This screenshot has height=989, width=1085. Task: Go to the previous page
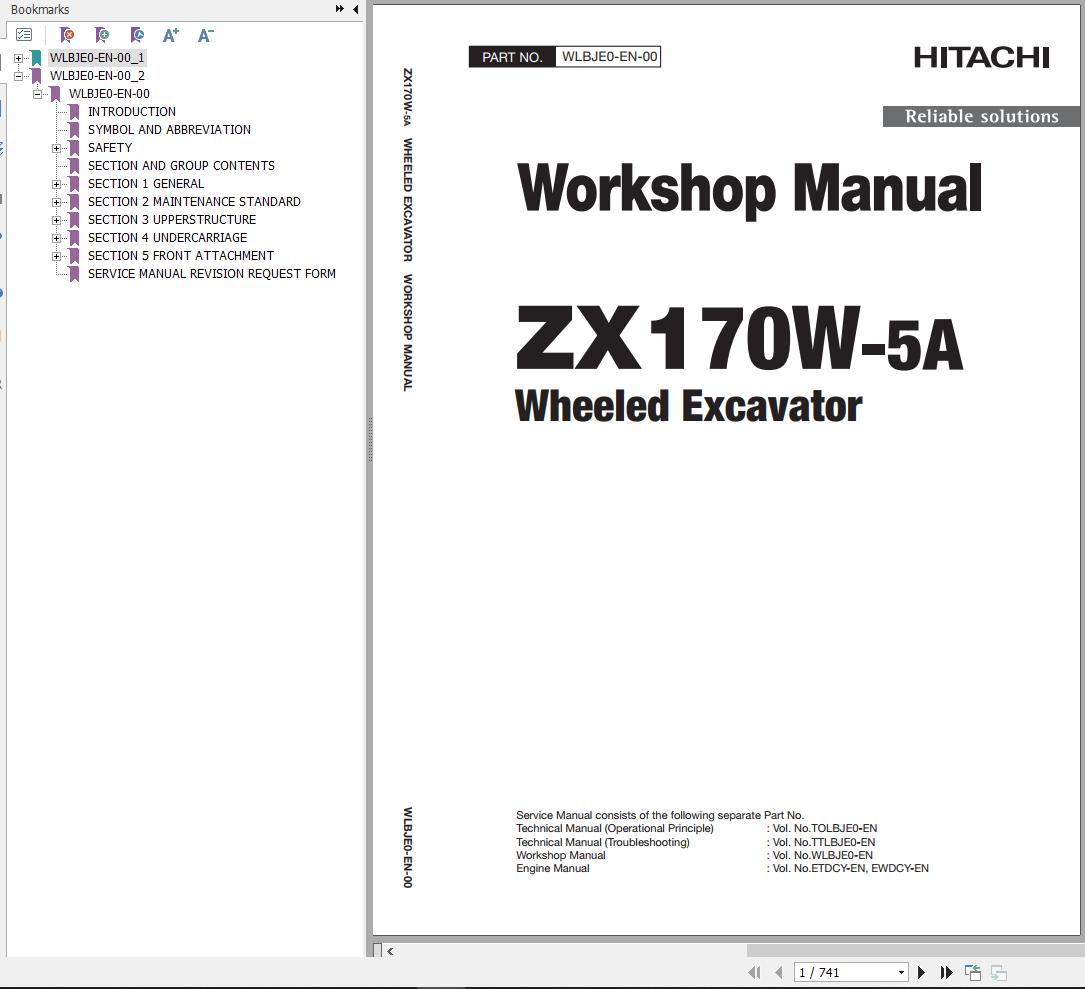coord(779,972)
